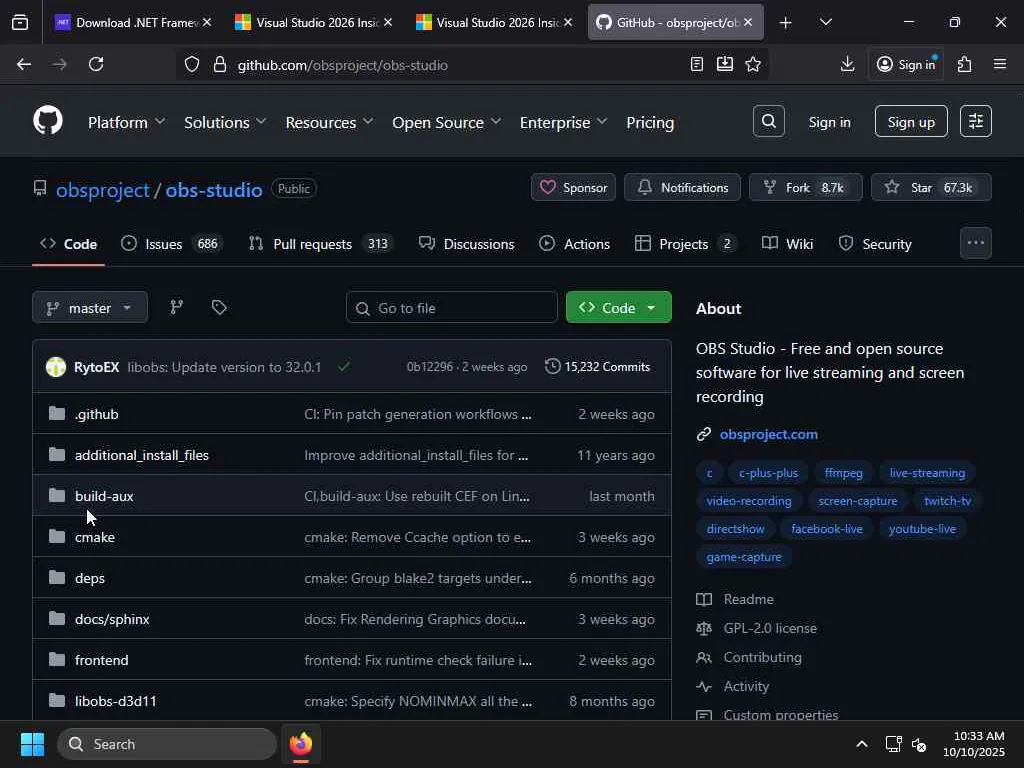
Task: Open Firefox hamburger application menu
Action: pyautogui.click(x=1000, y=64)
